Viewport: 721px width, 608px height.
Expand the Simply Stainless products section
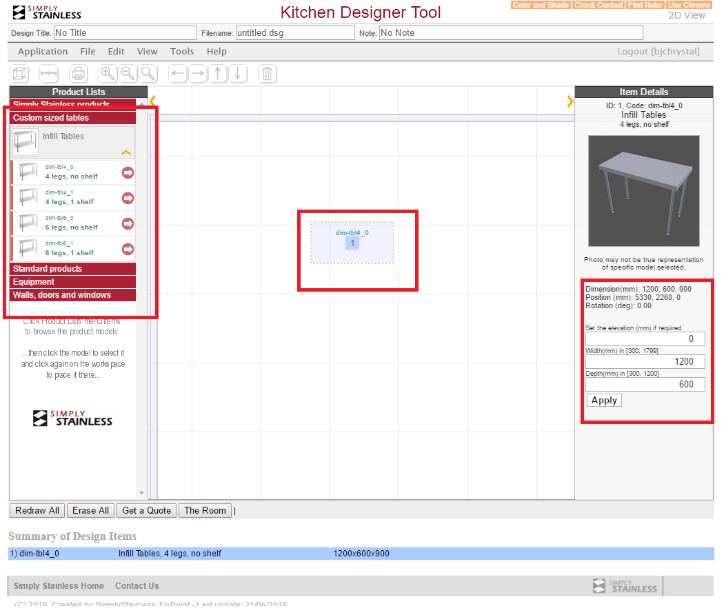[73, 103]
